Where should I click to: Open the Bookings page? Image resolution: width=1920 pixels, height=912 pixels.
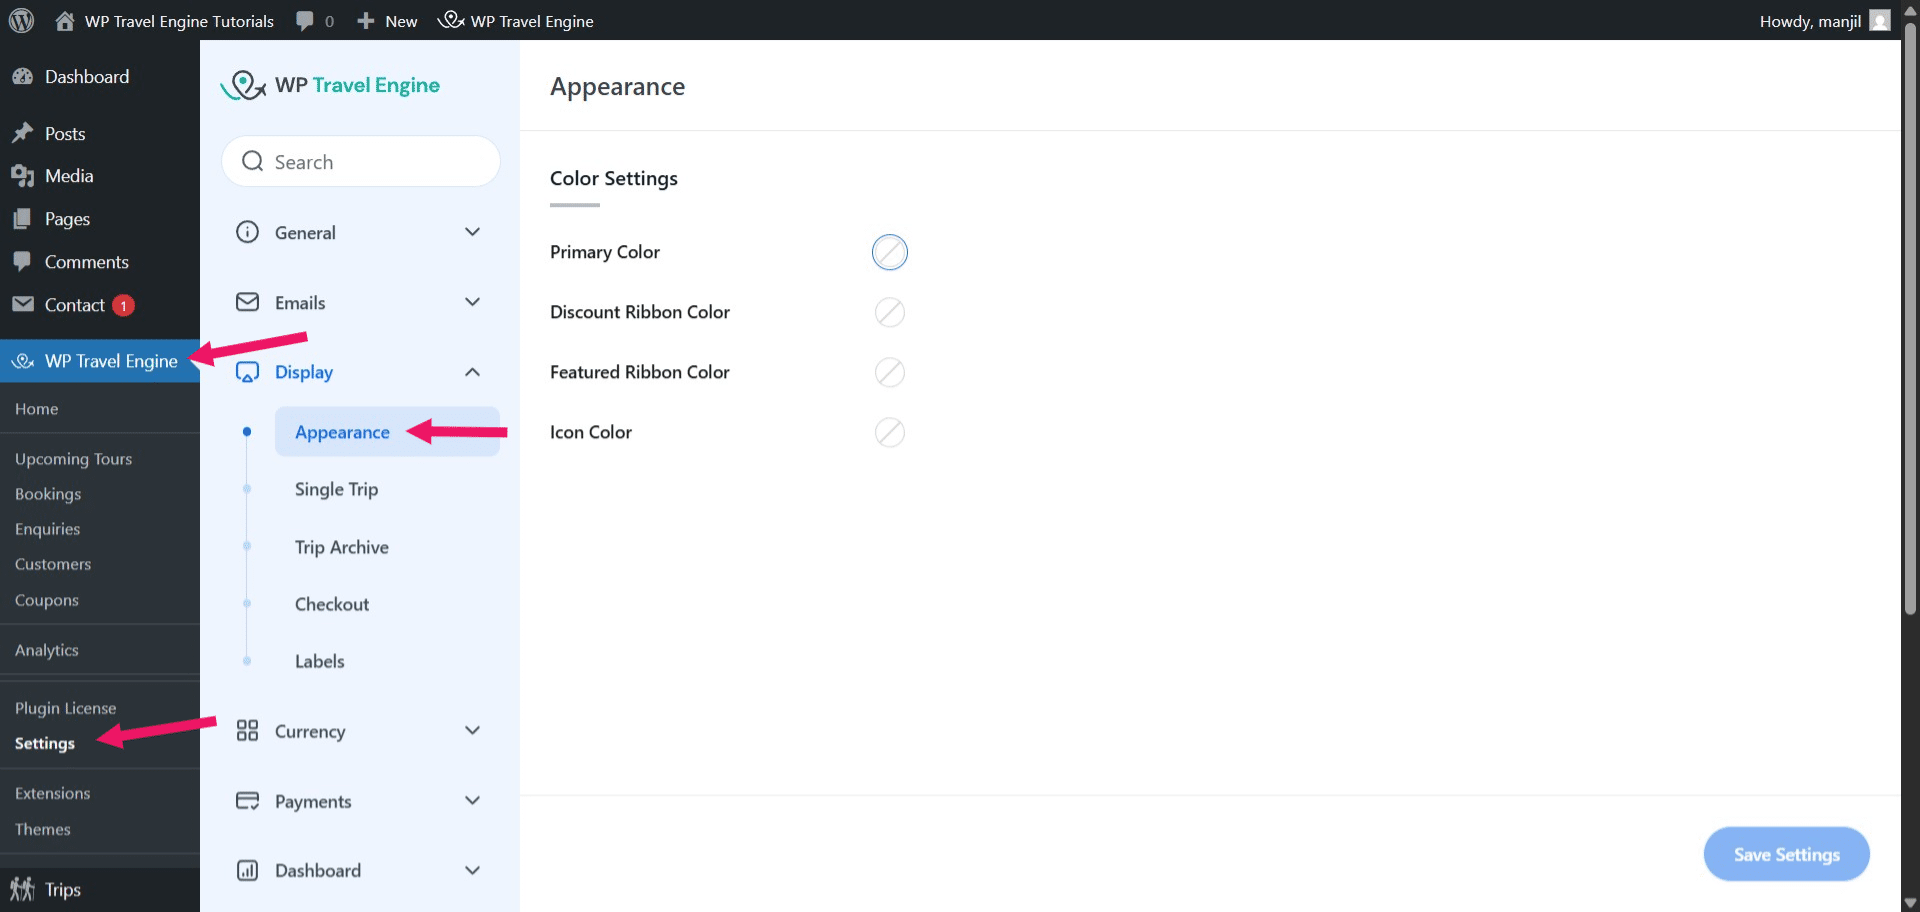click(48, 494)
